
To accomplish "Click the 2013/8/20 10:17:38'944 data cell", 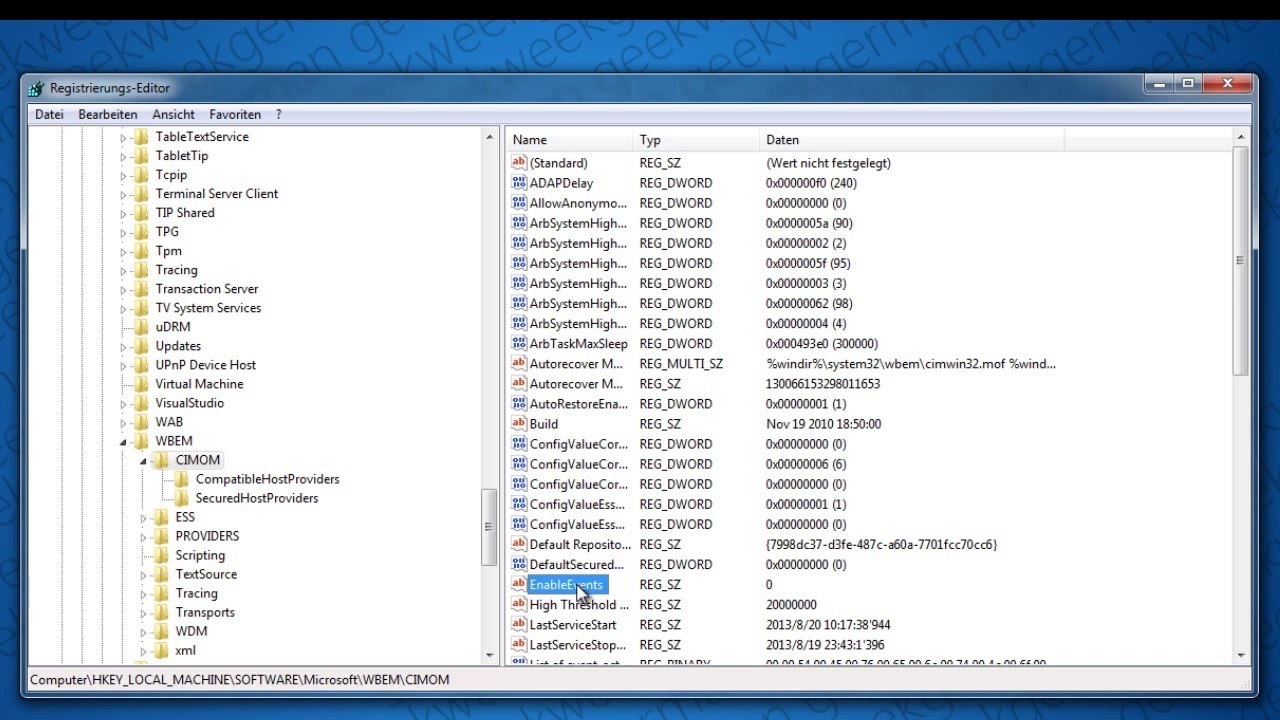I will point(828,625).
